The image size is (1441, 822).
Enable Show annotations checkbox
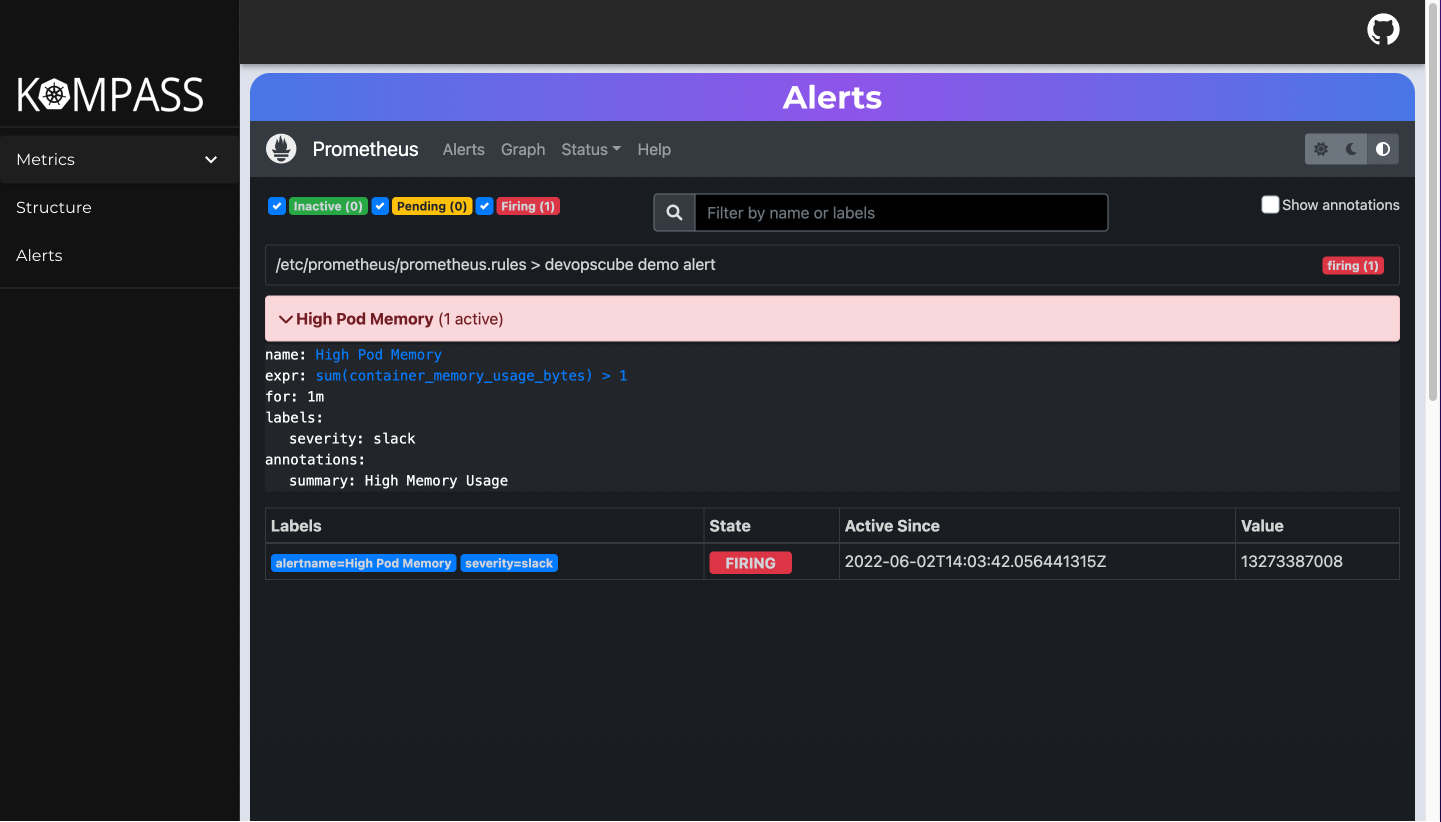(x=1270, y=205)
